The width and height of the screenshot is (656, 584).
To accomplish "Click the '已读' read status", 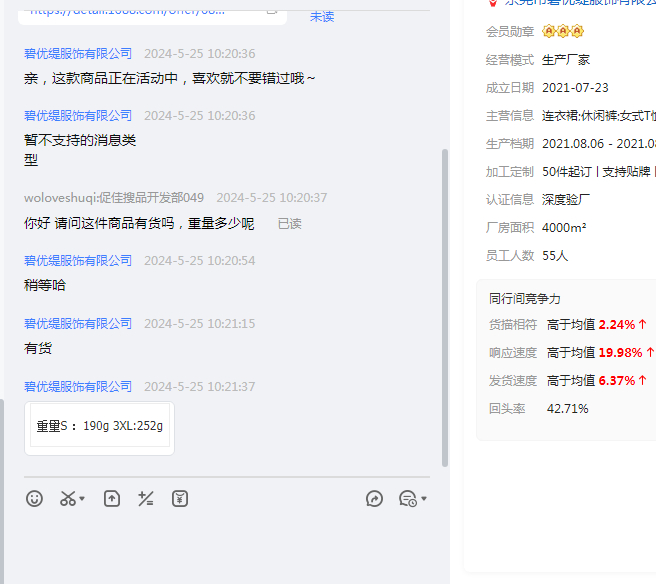I will pos(290,224).
